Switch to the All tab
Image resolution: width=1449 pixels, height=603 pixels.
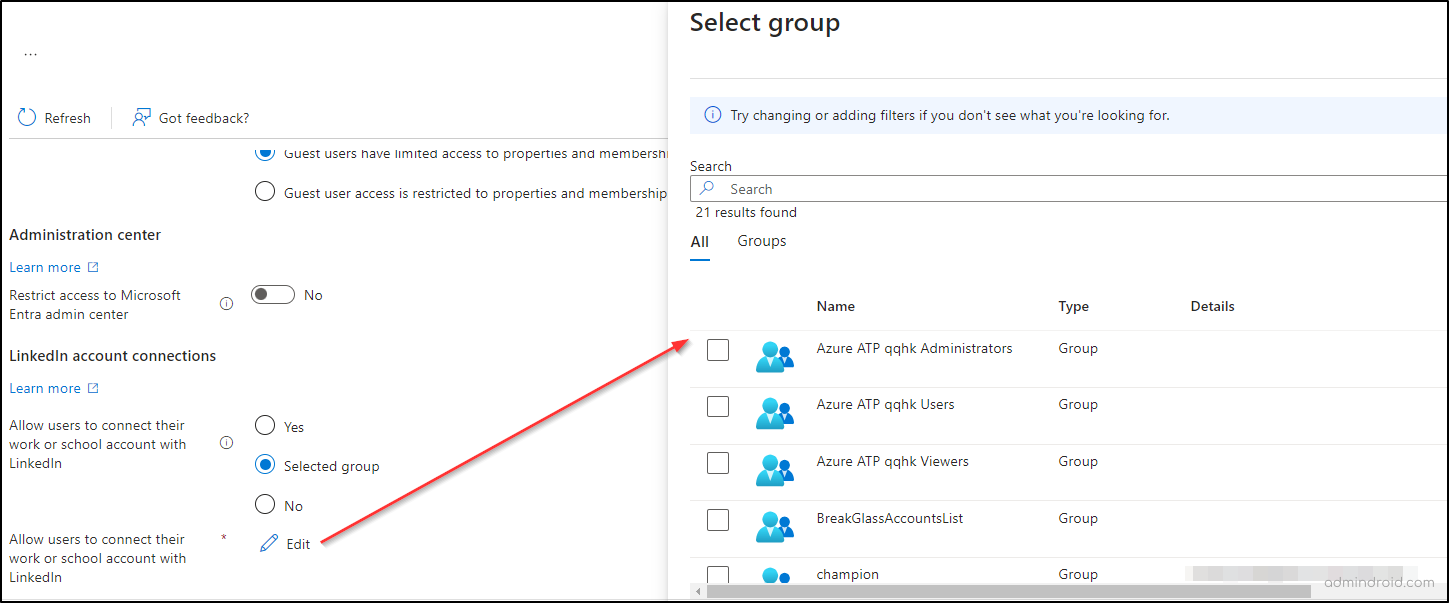point(699,240)
